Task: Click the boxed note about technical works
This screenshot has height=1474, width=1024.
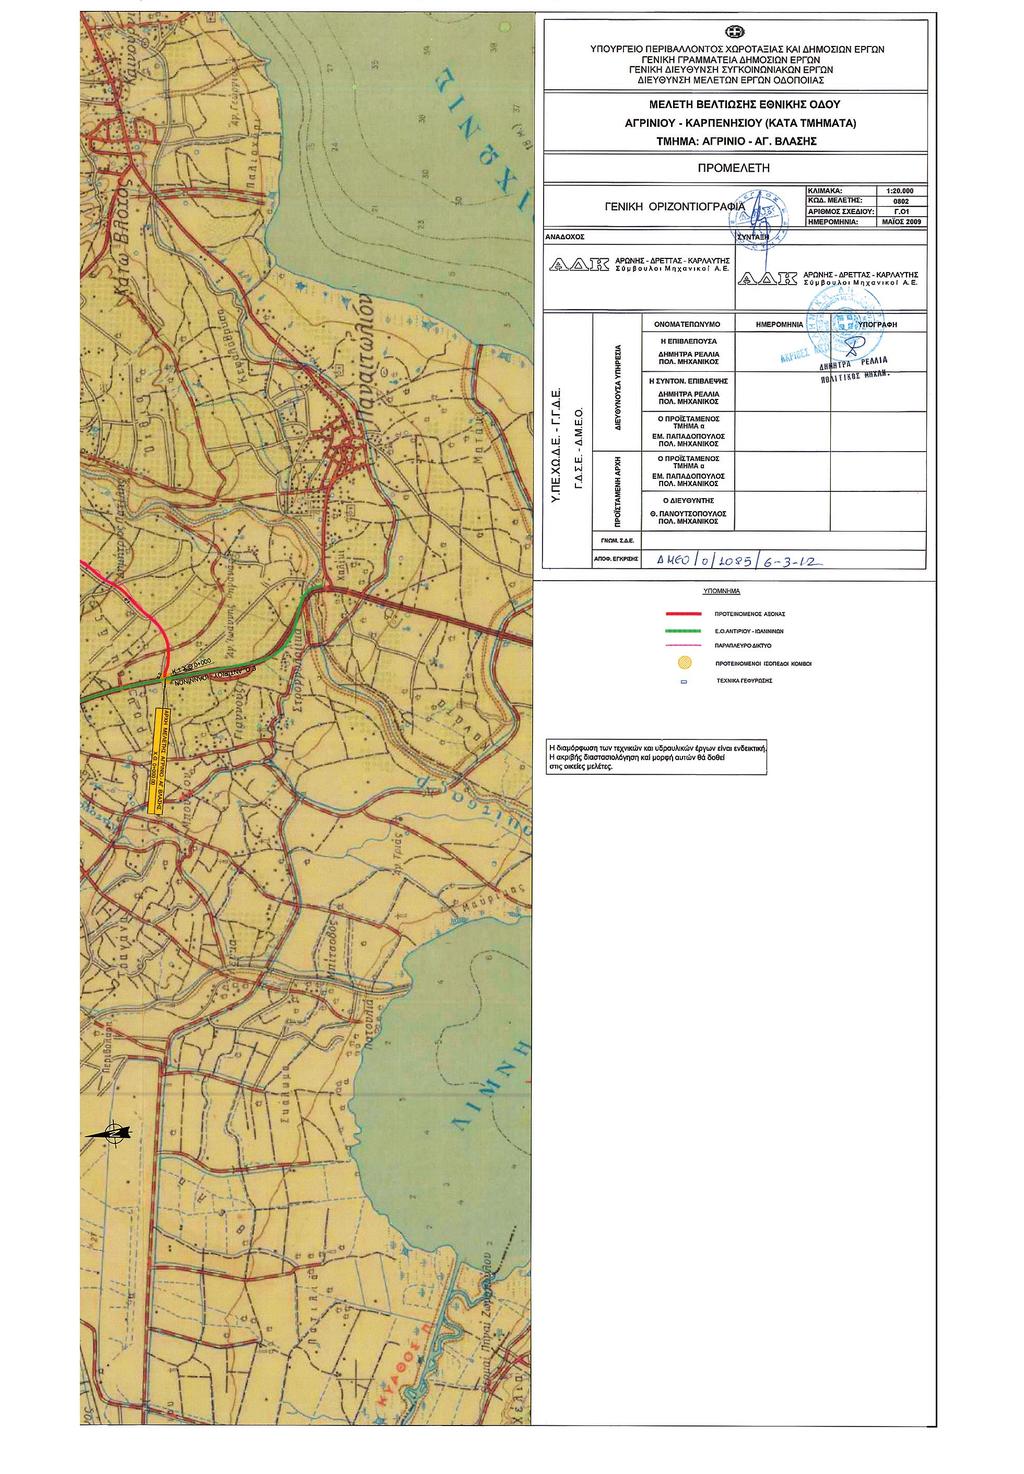Action: coord(656,759)
